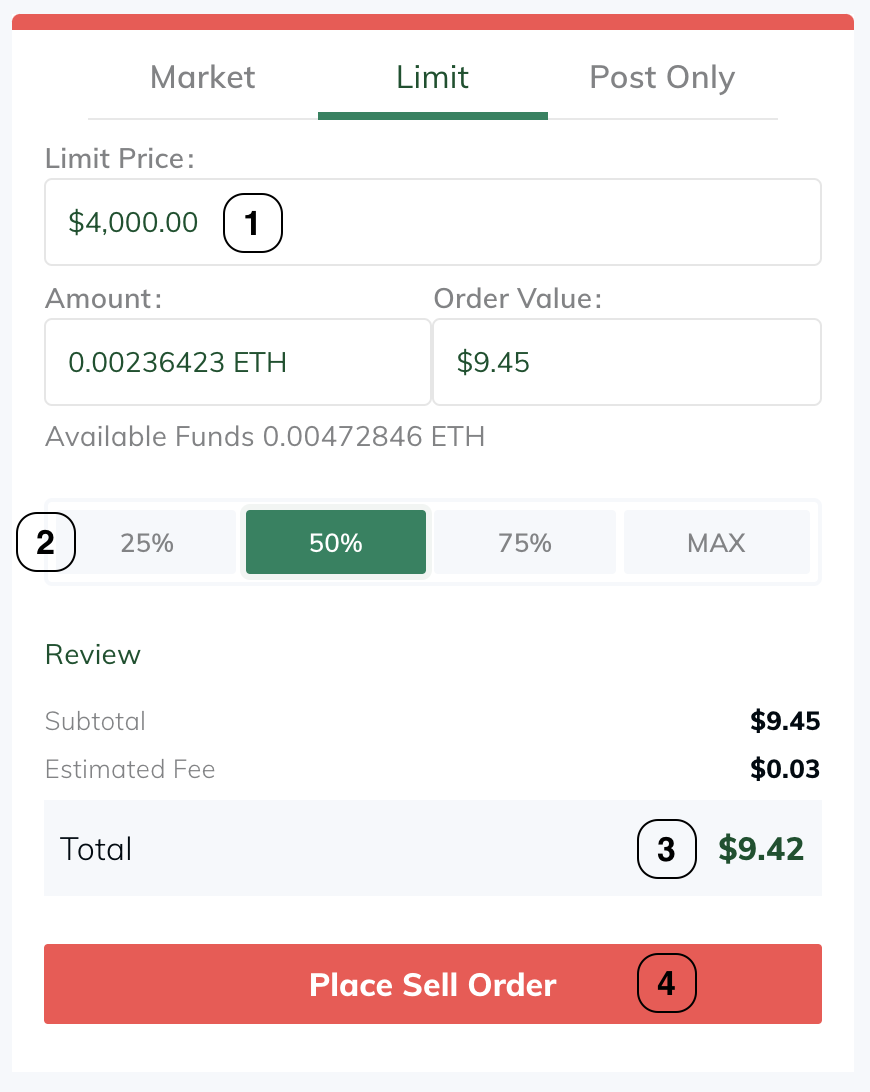Focus the Limit Price field showing $4,000.00
The image size is (870, 1092).
pyautogui.click(x=433, y=222)
